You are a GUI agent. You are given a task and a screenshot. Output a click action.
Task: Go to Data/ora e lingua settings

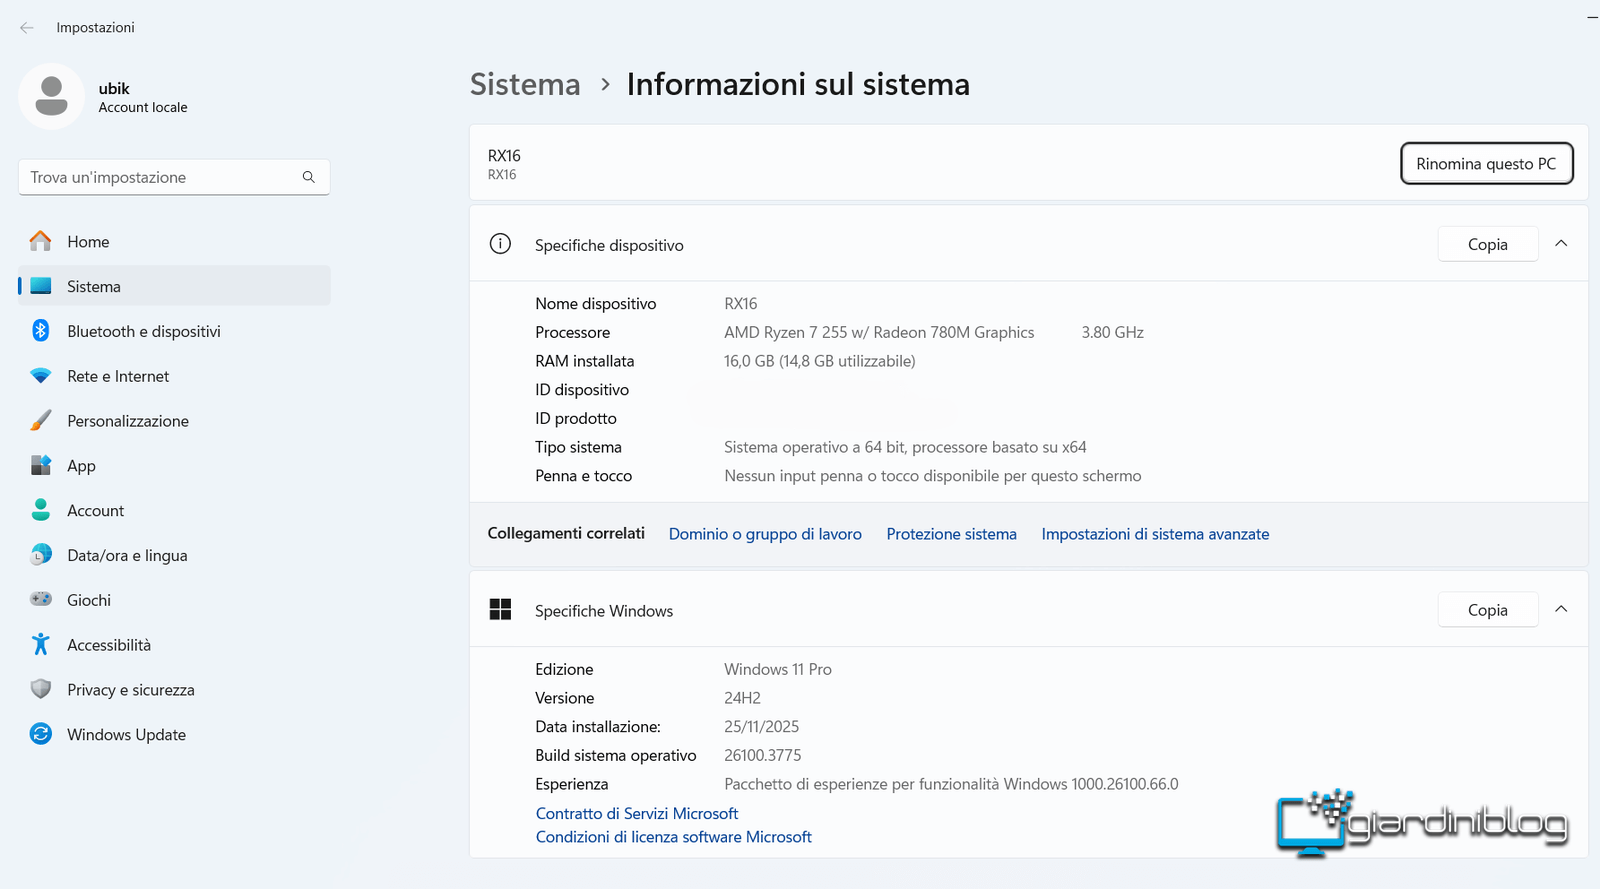[127, 556]
